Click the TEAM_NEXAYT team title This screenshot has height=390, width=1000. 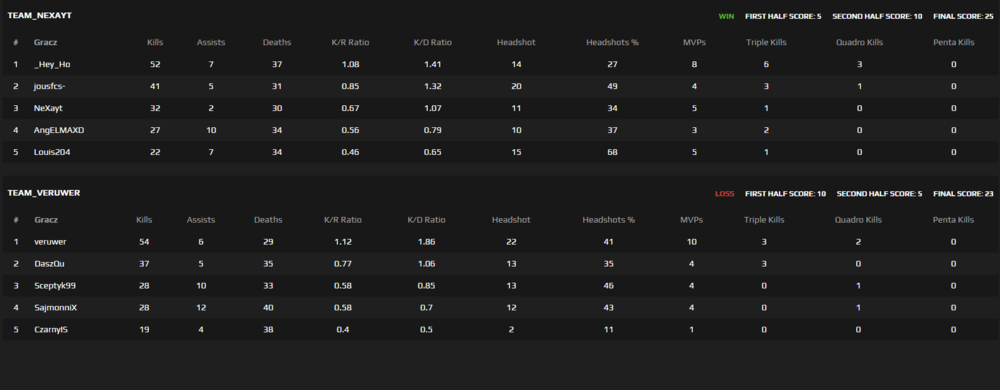pyautogui.click(x=39, y=15)
